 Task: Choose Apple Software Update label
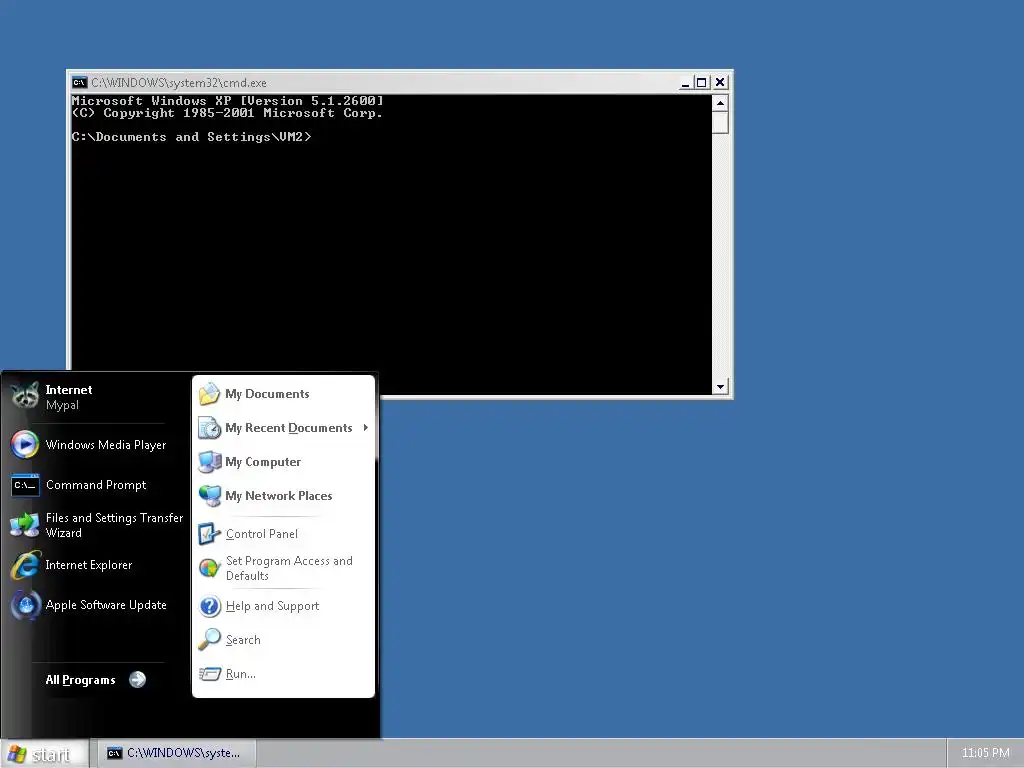(106, 605)
